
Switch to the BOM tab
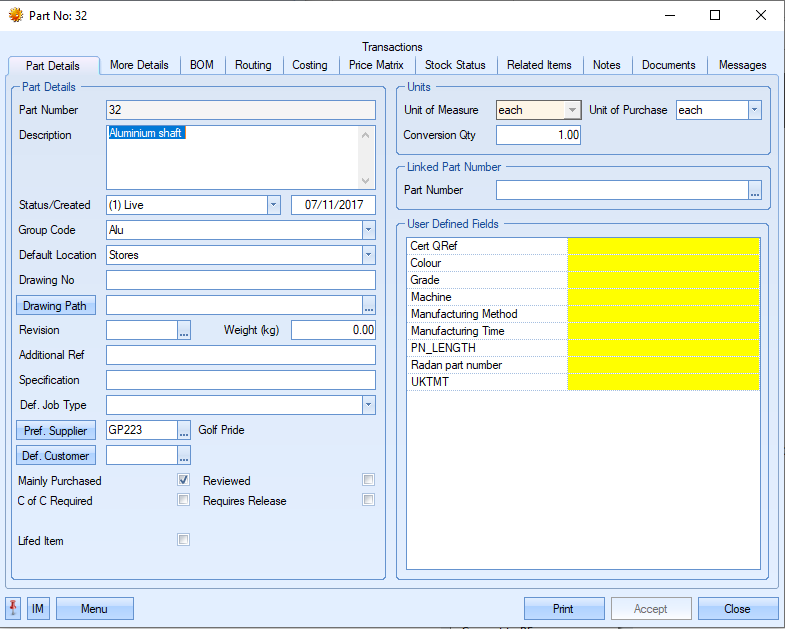tap(202, 65)
